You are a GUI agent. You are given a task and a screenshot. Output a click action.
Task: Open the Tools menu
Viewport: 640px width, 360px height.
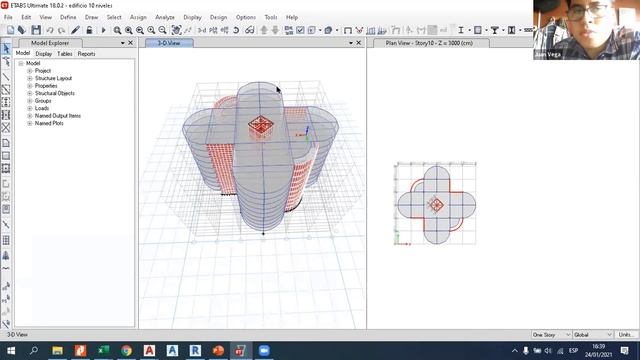[271, 18]
